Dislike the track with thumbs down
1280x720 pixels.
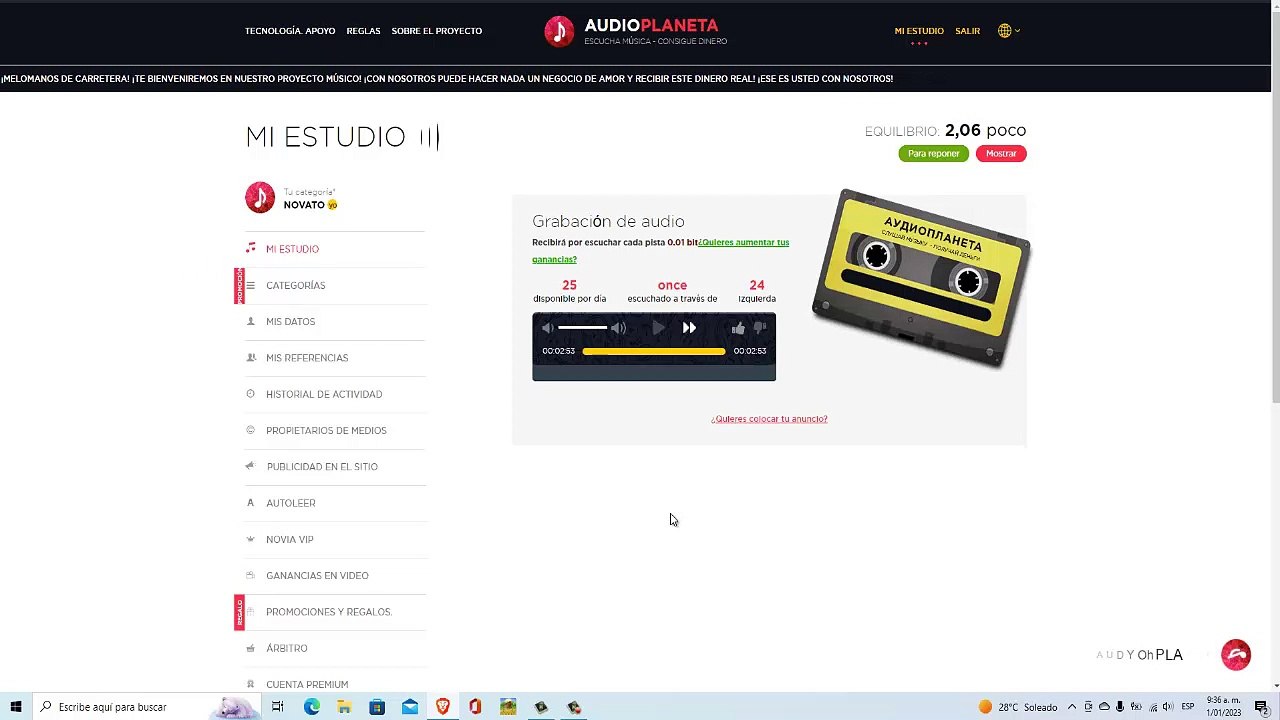click(x=760, y=328)
